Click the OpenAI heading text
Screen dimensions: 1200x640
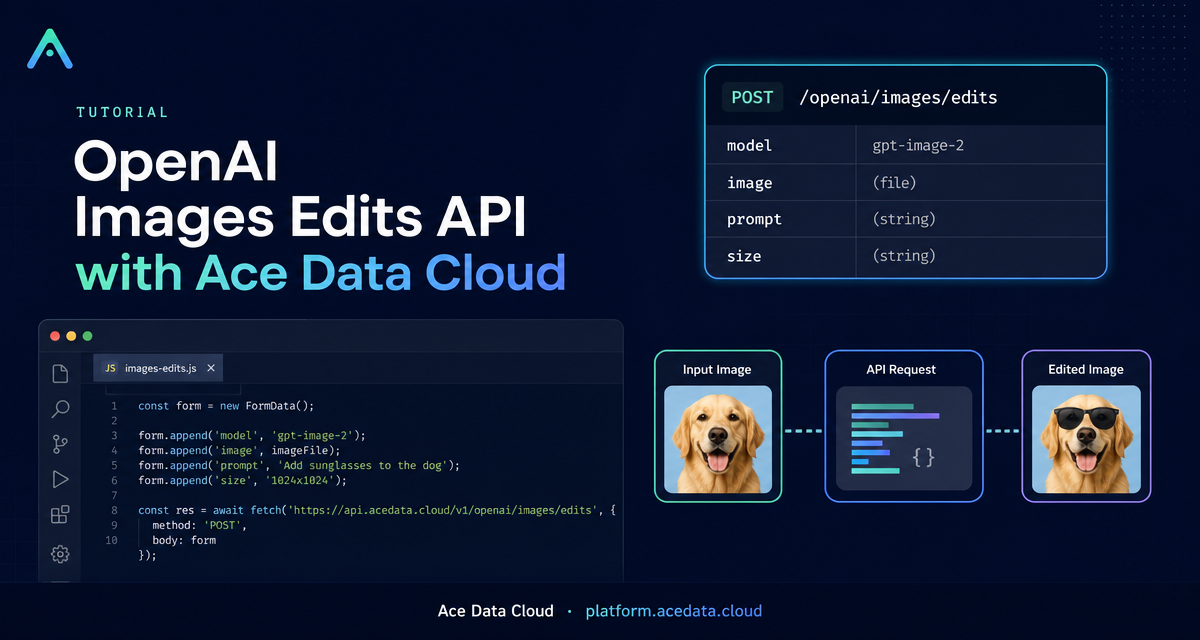tap(177, 160)
